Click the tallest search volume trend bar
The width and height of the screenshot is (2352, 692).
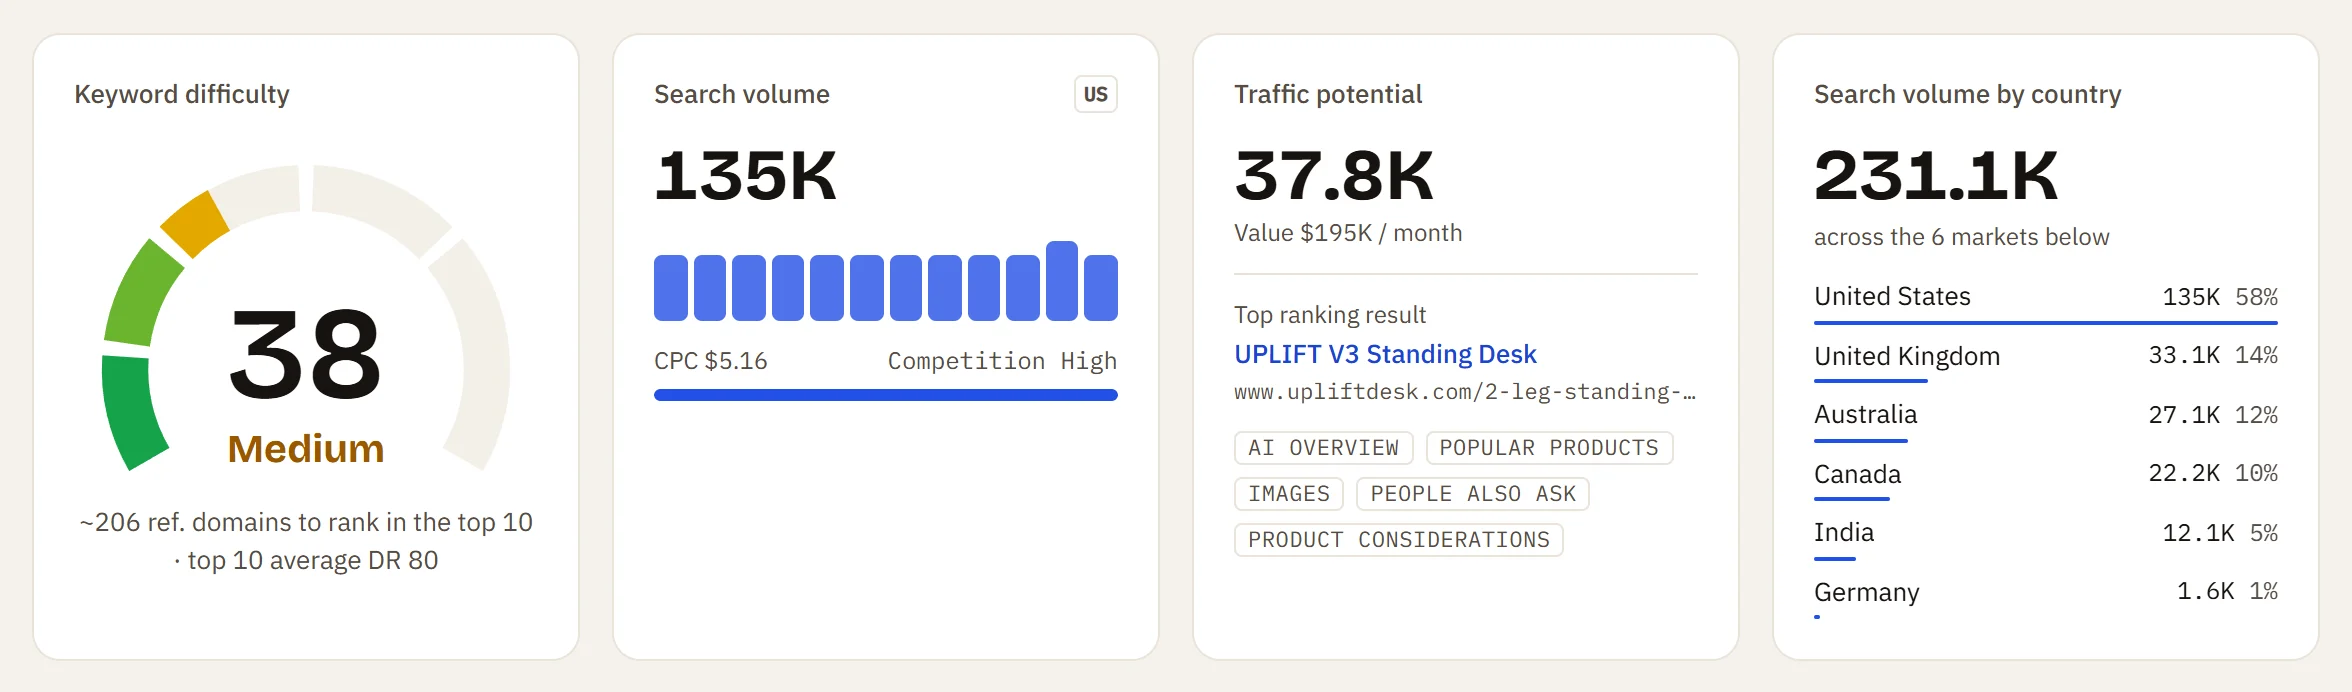click(x=1062, y=281)
